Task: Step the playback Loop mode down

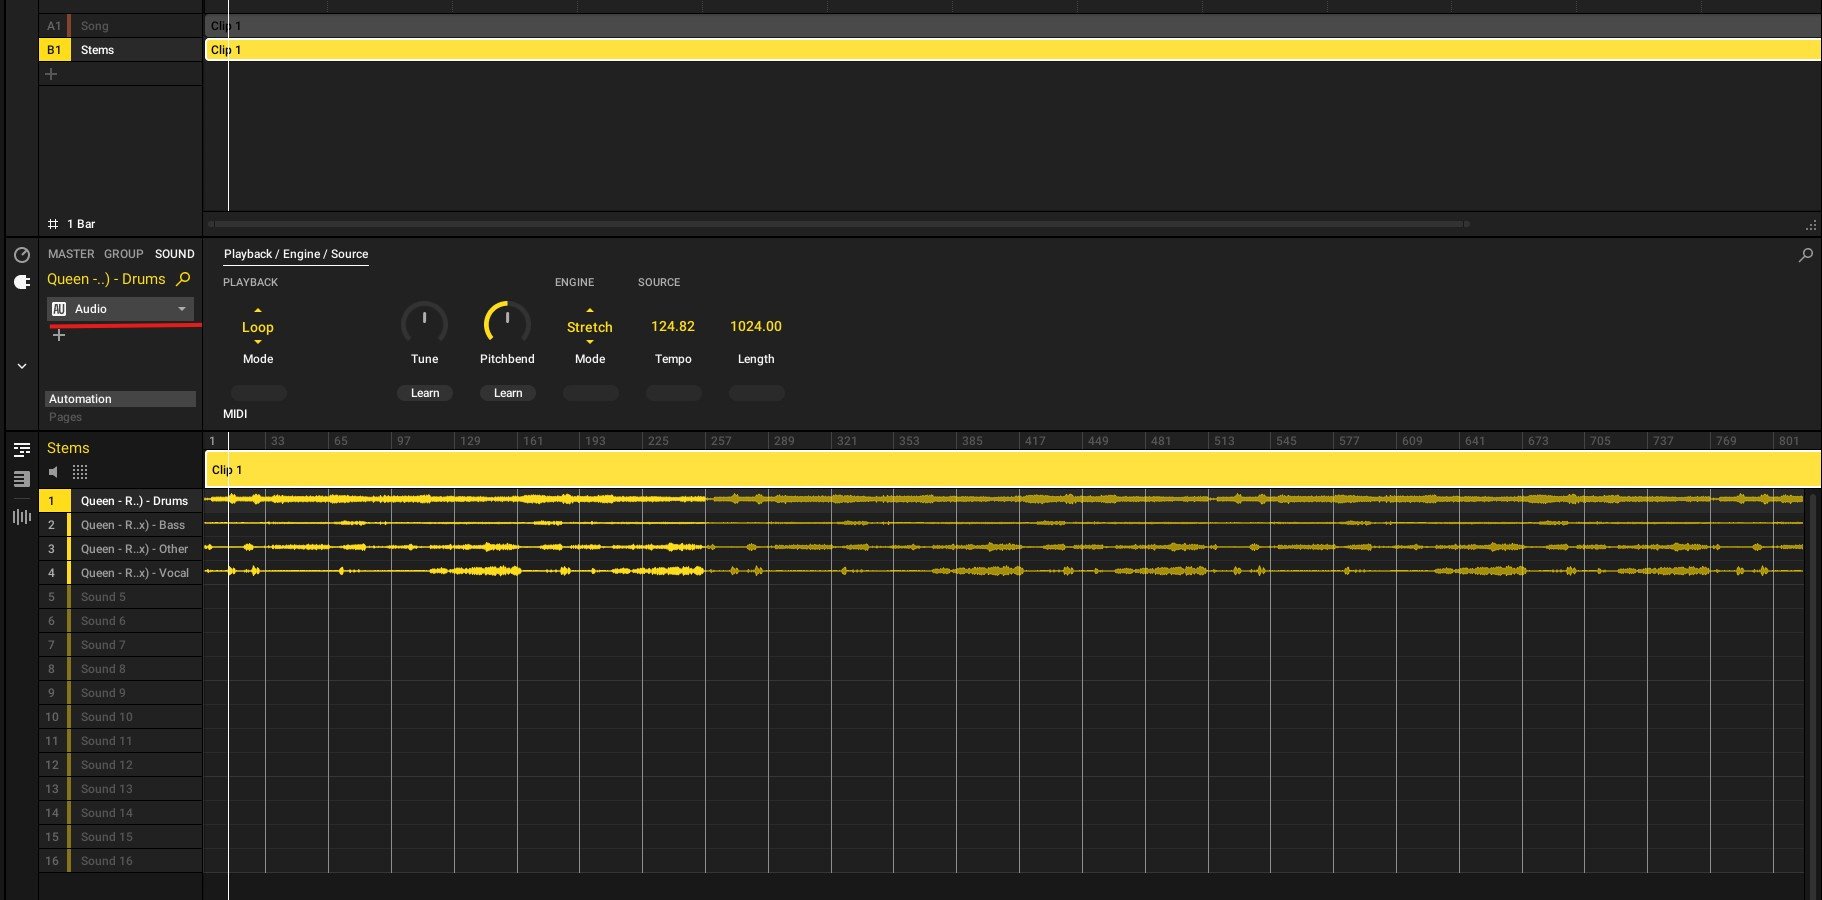Action: [x=258, y=342]
